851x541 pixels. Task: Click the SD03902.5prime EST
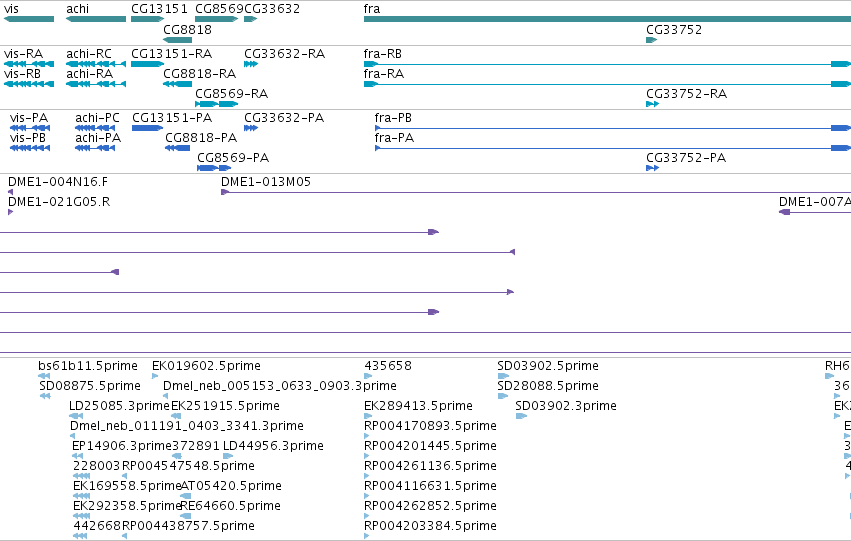(x=503, y=376)
